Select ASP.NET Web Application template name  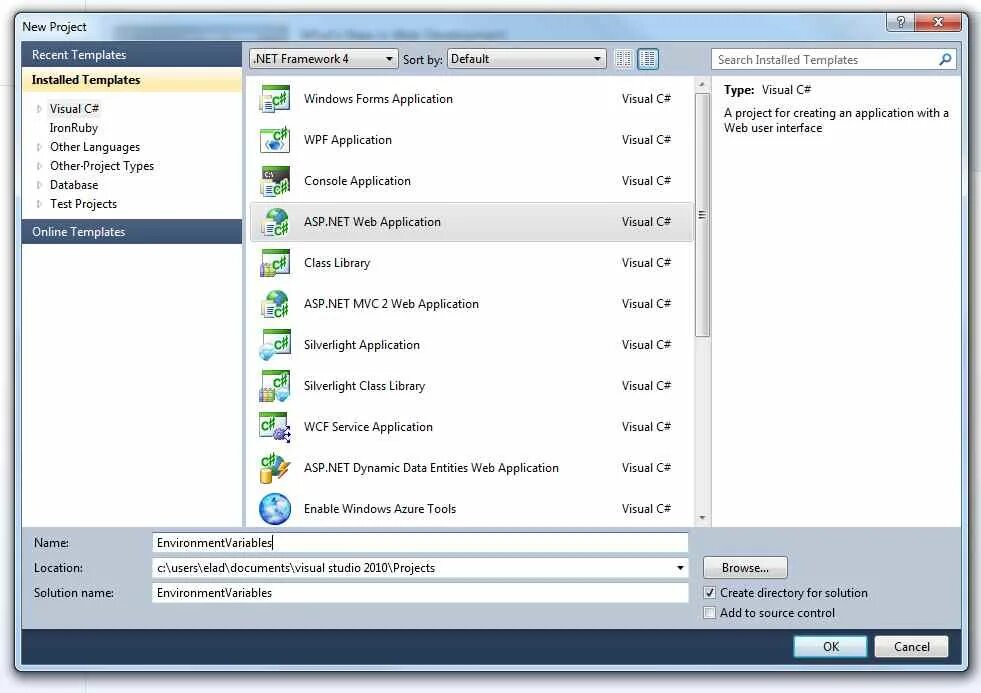click(x=372, y=222)
